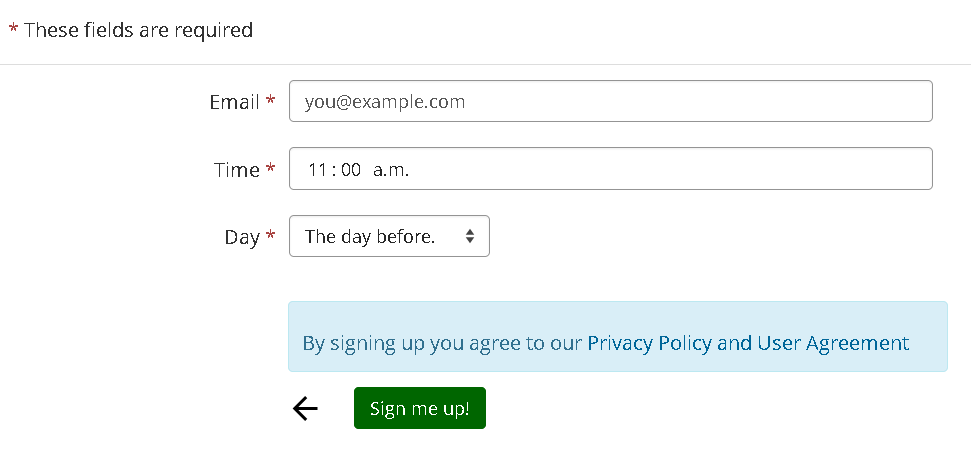Viewport: 971px width, 454px height.
Task: Click the Email field label
Action: coord(234,102)
